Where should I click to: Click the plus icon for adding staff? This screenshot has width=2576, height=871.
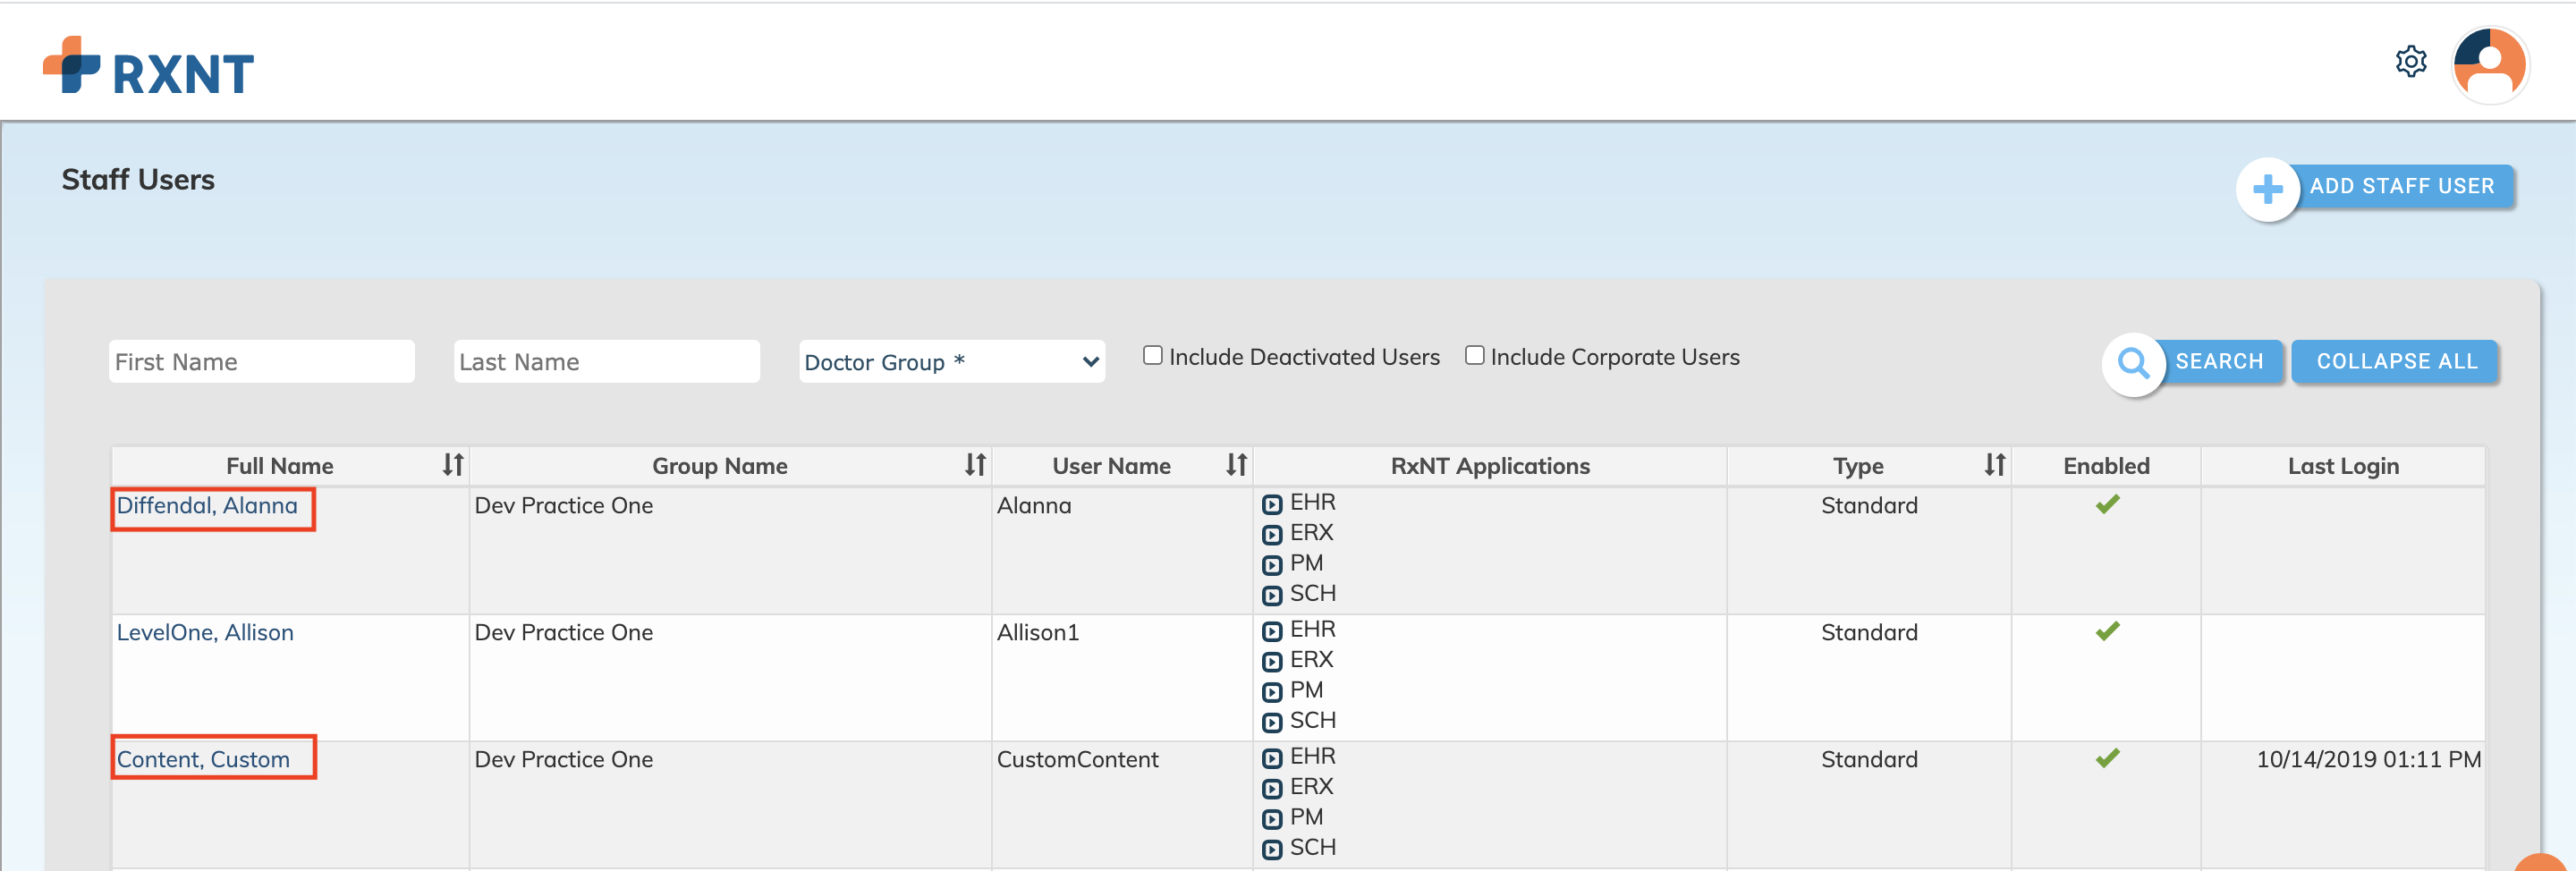click(x=2267, y=188)
